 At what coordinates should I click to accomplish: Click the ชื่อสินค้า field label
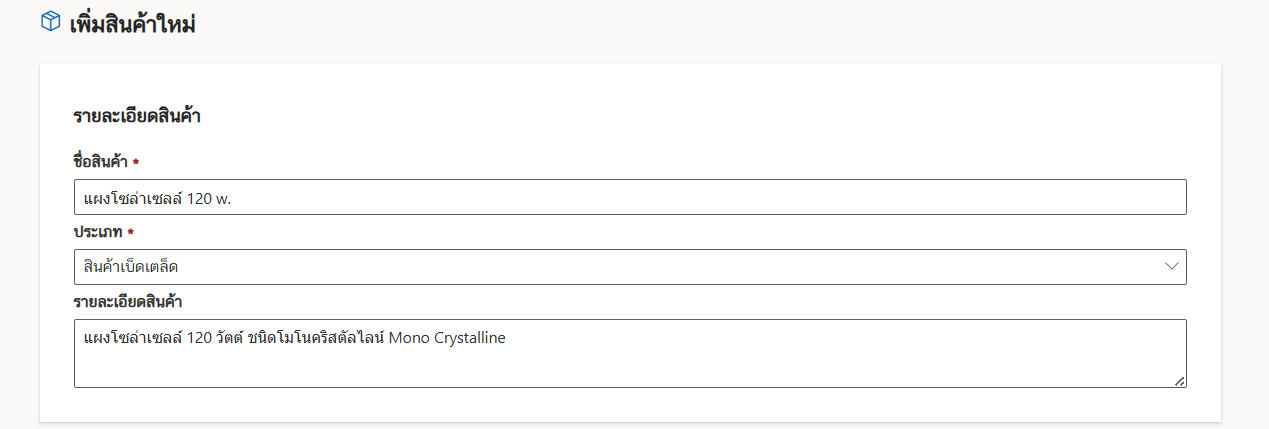pyautogui.click(x=100, y=162)
